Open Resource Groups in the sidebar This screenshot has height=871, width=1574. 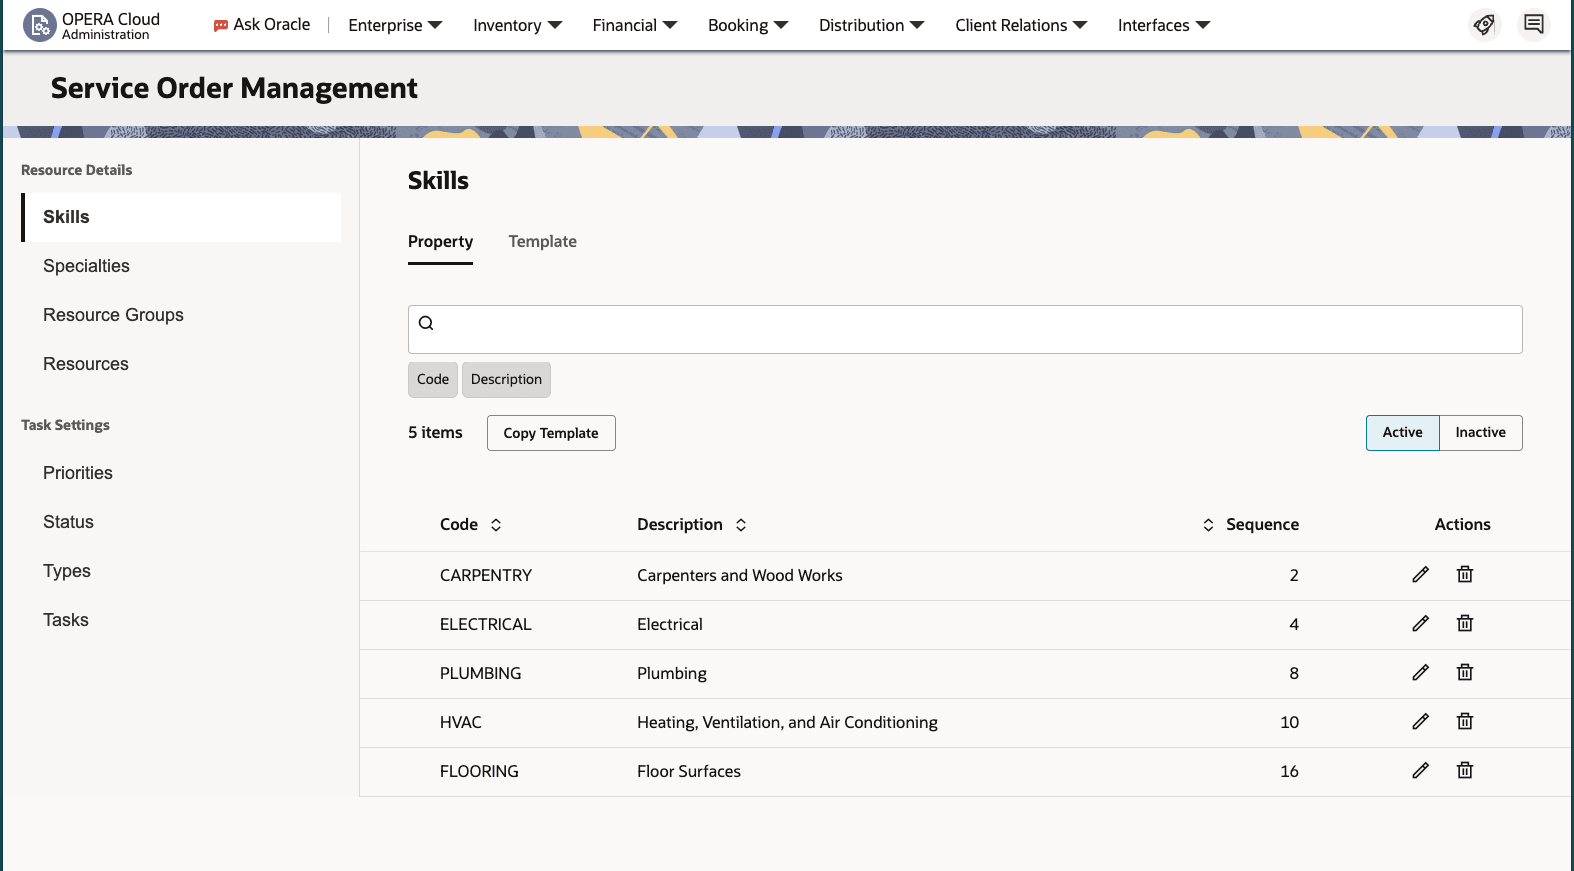pos(181,315)
